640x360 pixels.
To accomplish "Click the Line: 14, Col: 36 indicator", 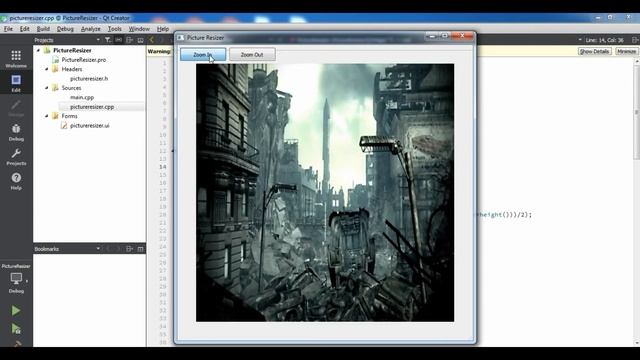I will coord(604,40).
